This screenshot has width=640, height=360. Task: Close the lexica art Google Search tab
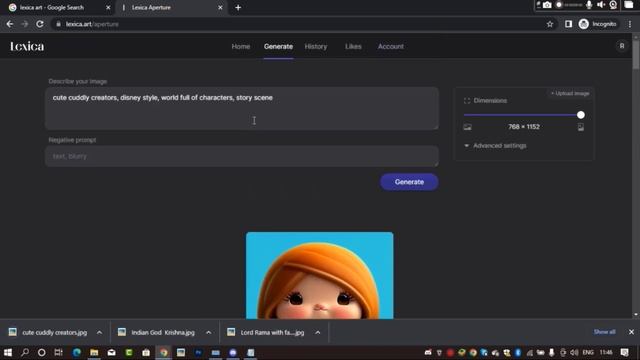tap(108, 7)
